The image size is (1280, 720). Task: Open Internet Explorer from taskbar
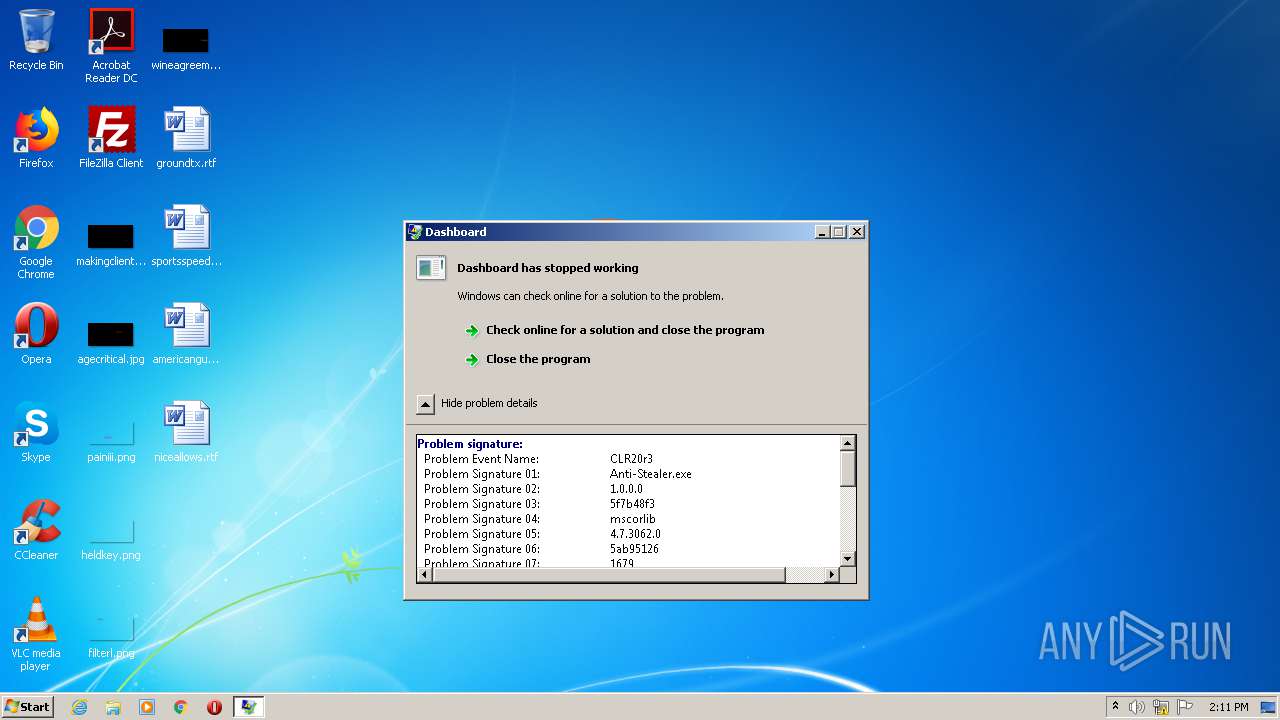point(79,707)
